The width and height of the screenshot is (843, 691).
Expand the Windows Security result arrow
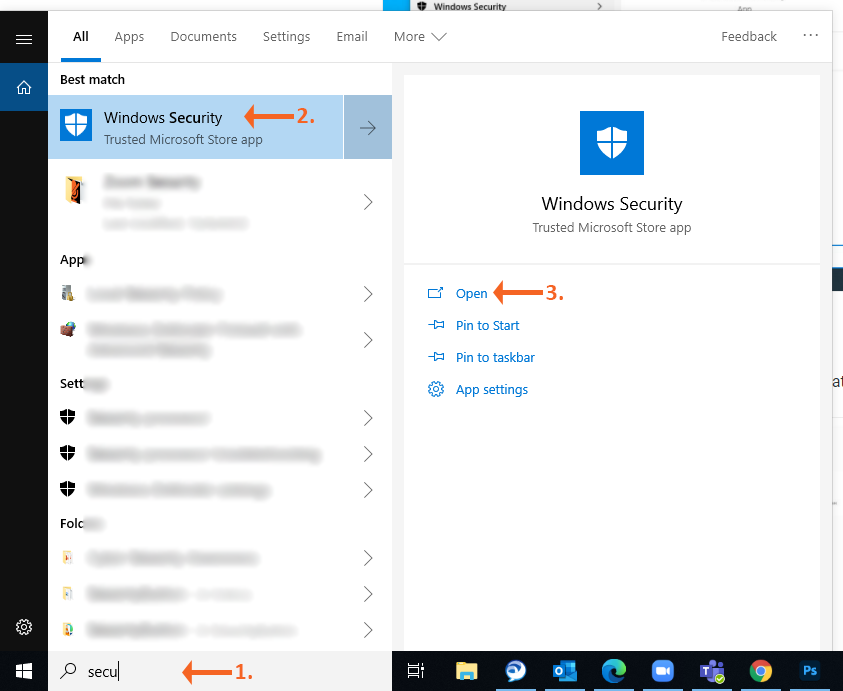pos(367,127)
